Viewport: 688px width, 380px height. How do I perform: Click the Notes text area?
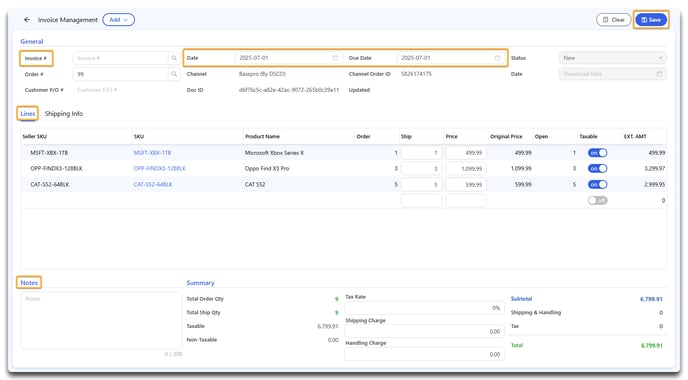101,321
